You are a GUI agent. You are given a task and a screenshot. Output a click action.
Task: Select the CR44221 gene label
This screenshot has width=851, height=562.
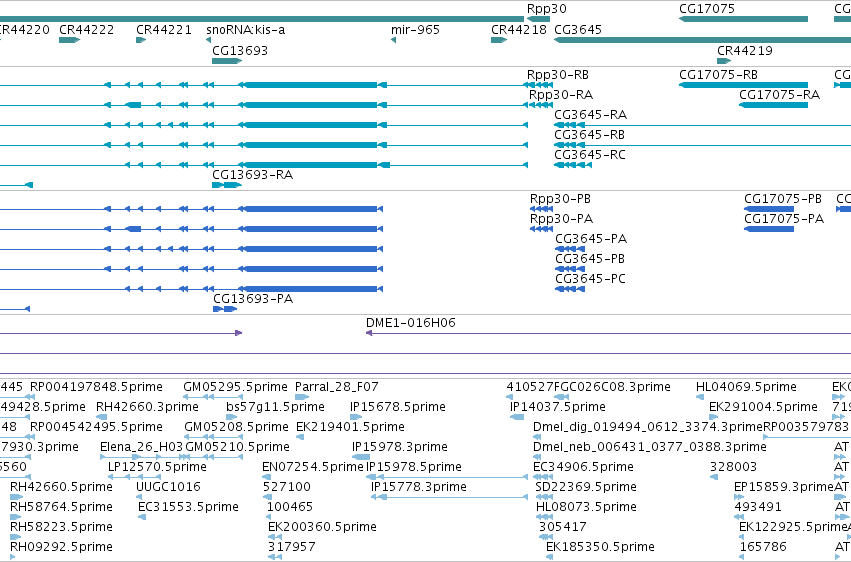(x=164, y=29)
